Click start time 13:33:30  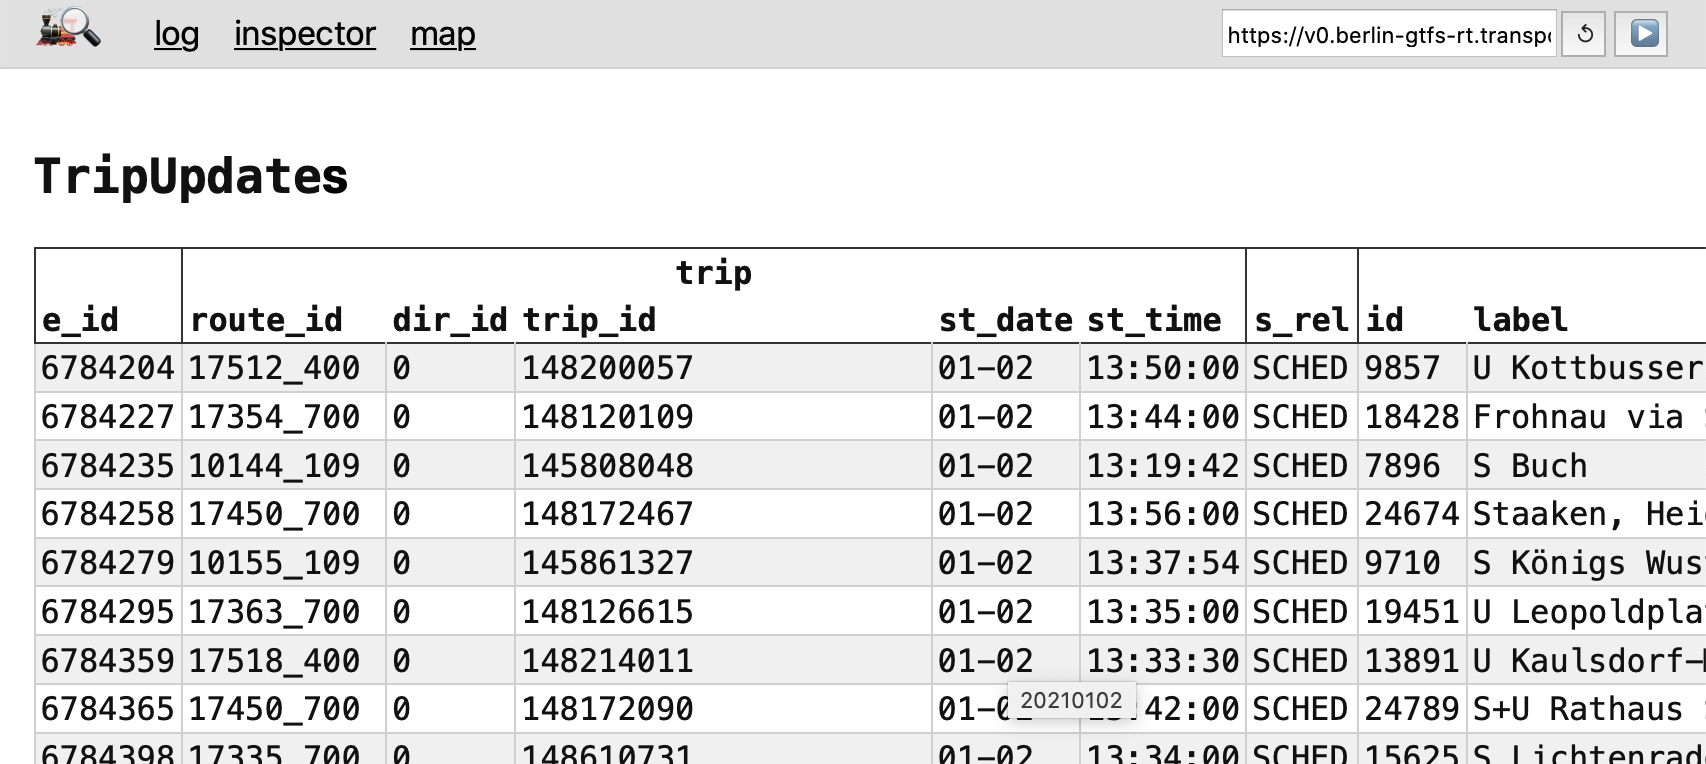pos(1163,661)
